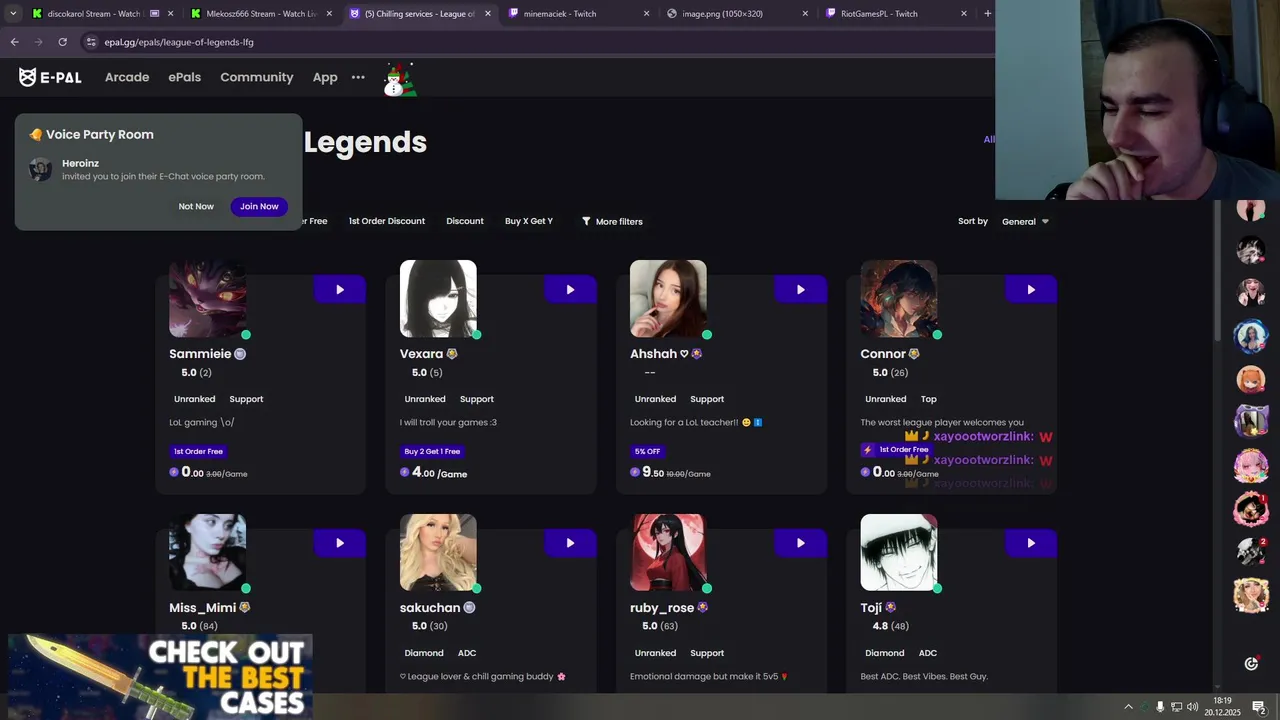Open the App menu item

pyautogui.click(x=325, y=77)
